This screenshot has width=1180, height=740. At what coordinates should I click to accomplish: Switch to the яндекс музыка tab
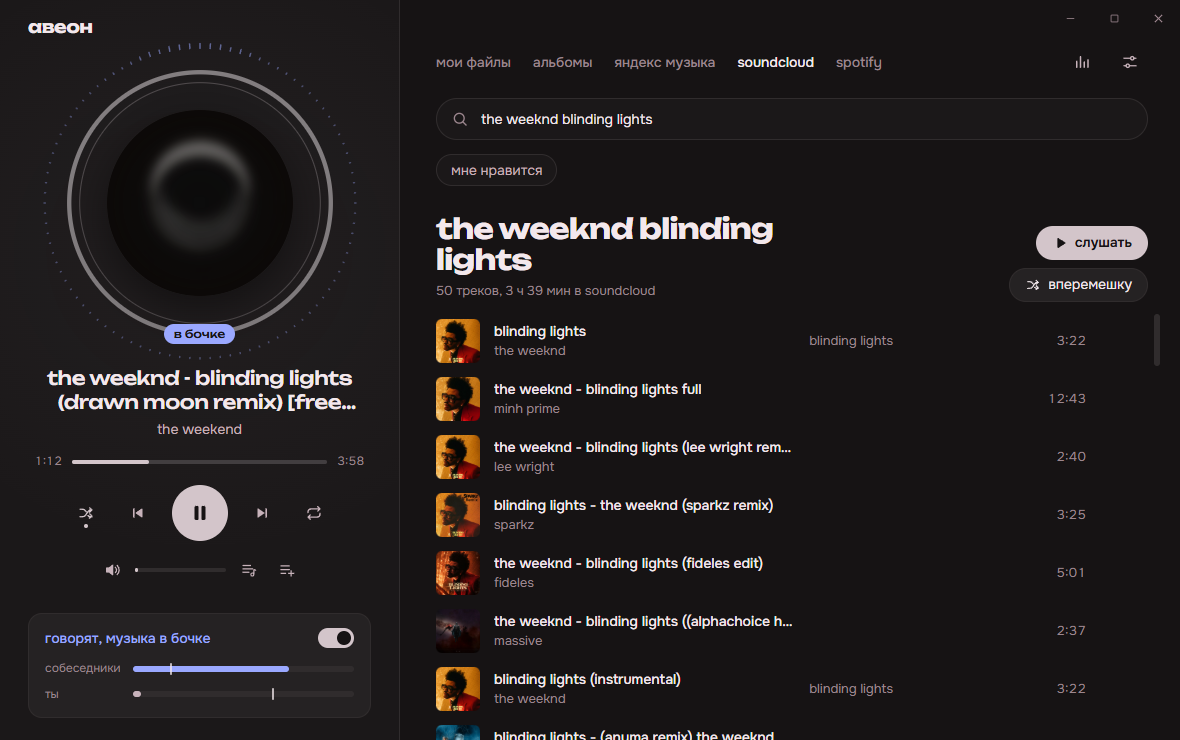665,62
